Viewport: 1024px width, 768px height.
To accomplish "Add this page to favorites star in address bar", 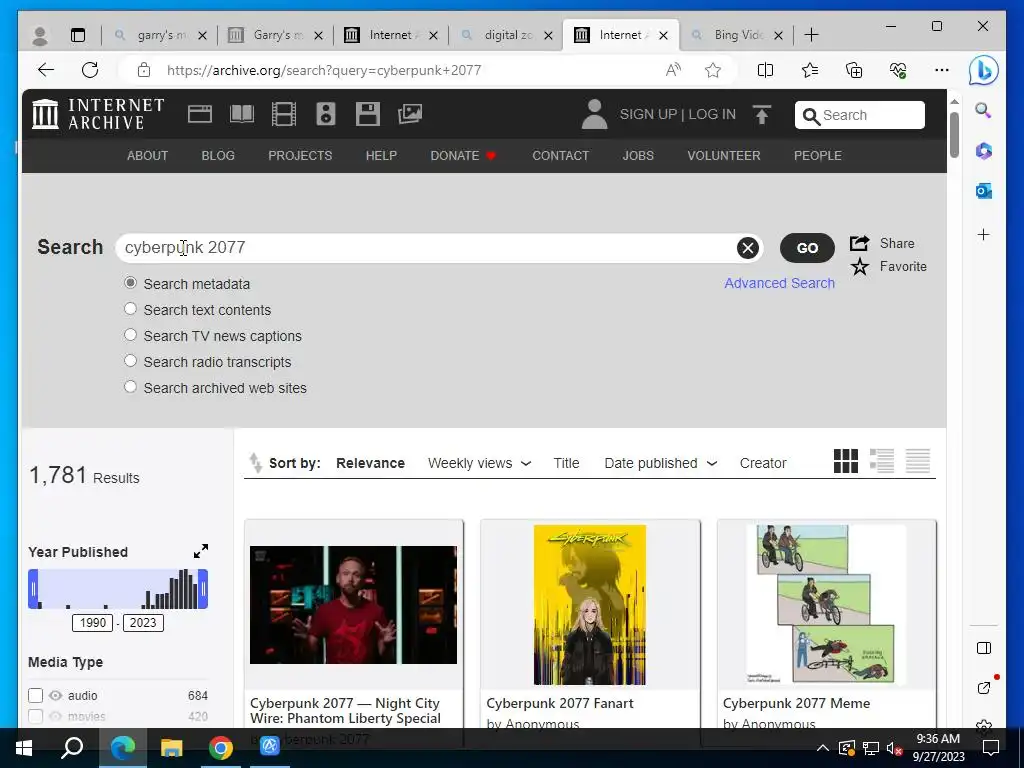I will pos(713,70).
